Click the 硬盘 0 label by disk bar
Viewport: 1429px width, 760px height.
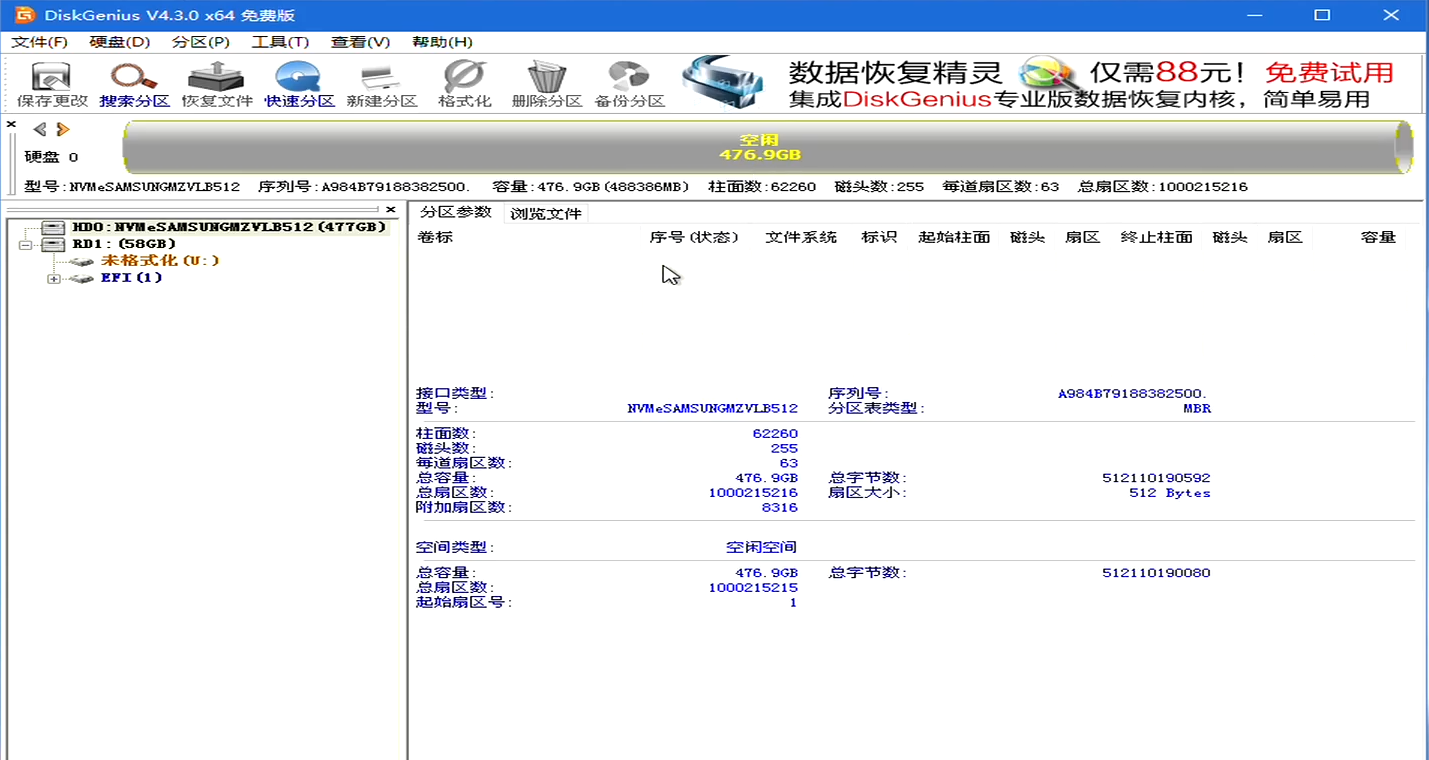coord(51,157)
